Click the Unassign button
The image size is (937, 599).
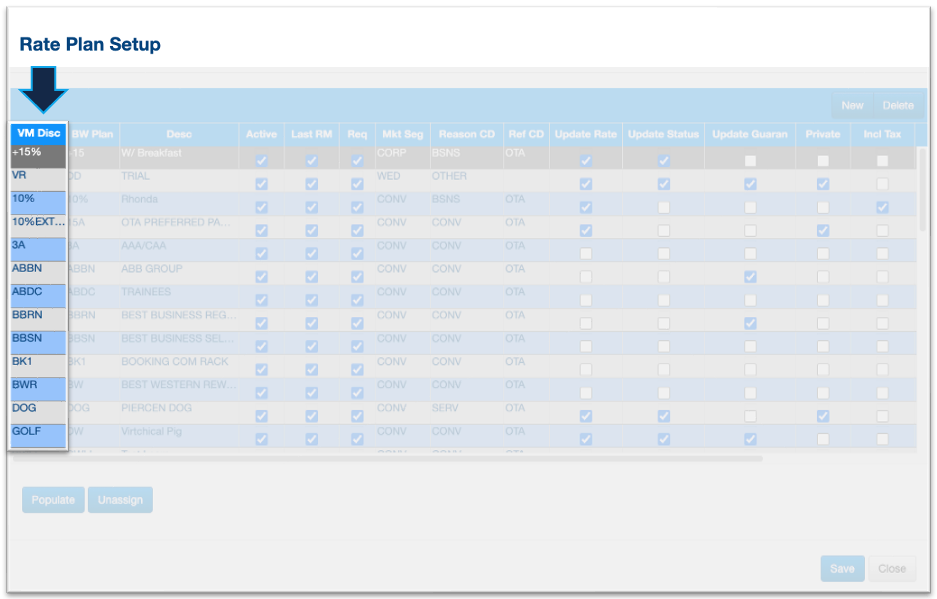[x=120, y=499]
